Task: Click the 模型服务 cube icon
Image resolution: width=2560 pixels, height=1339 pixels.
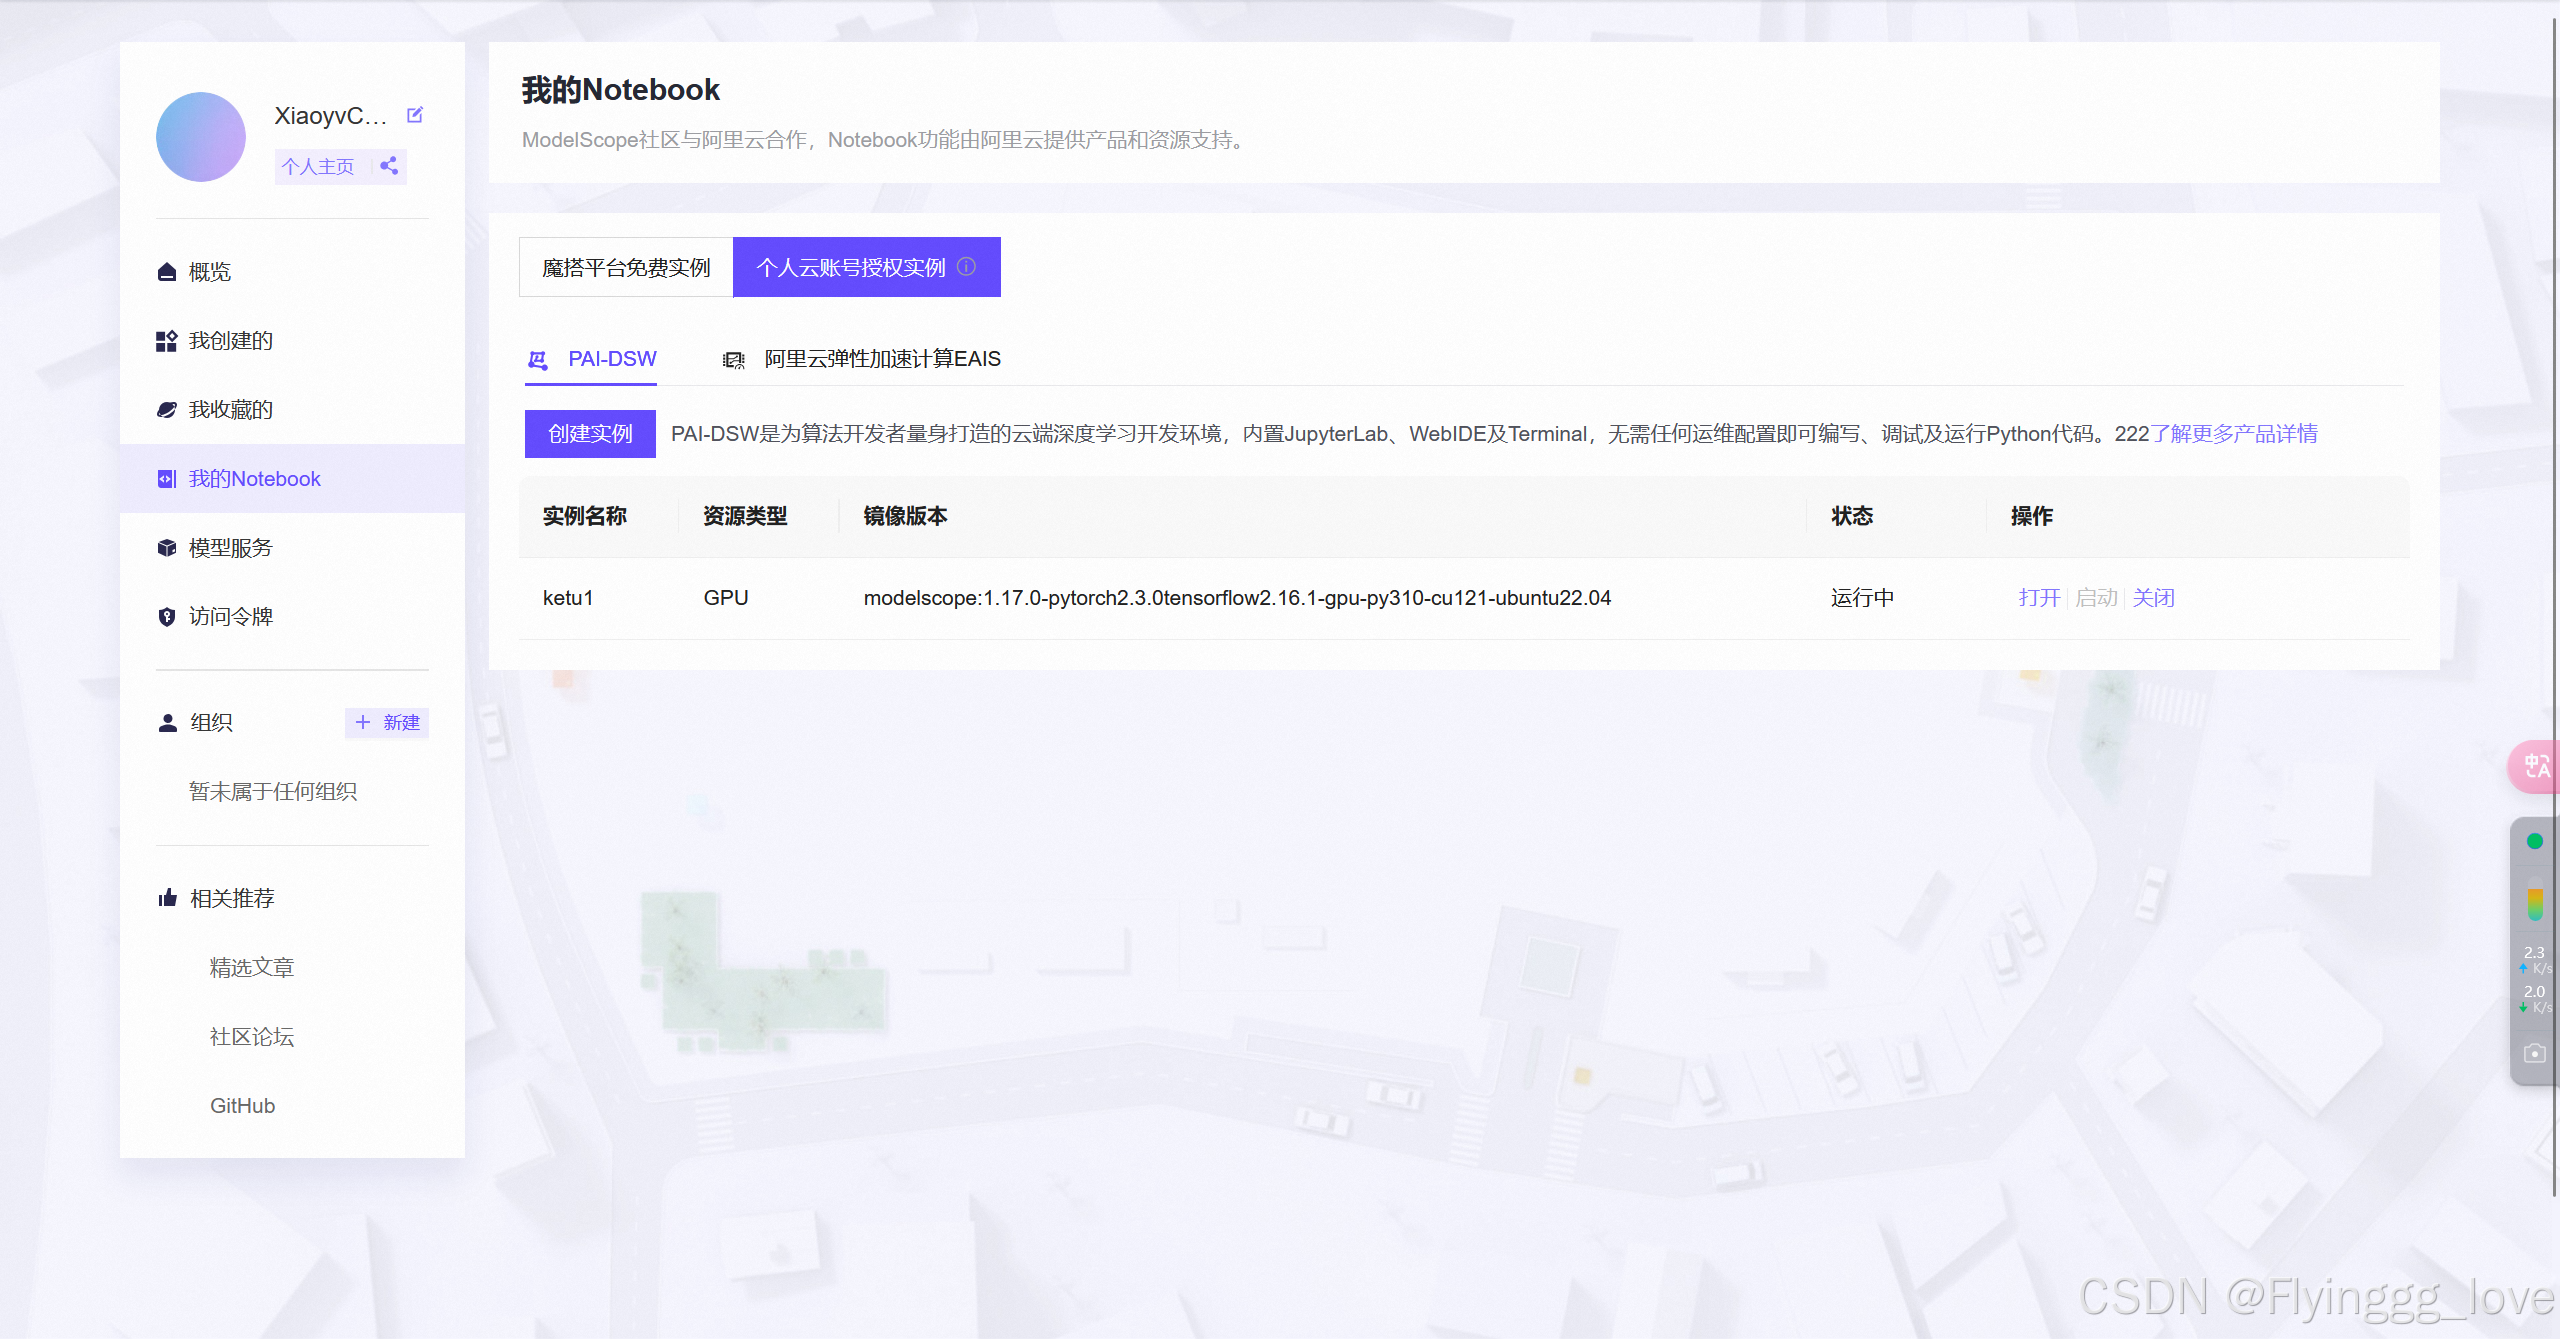Action: click(x=167, y=548)
